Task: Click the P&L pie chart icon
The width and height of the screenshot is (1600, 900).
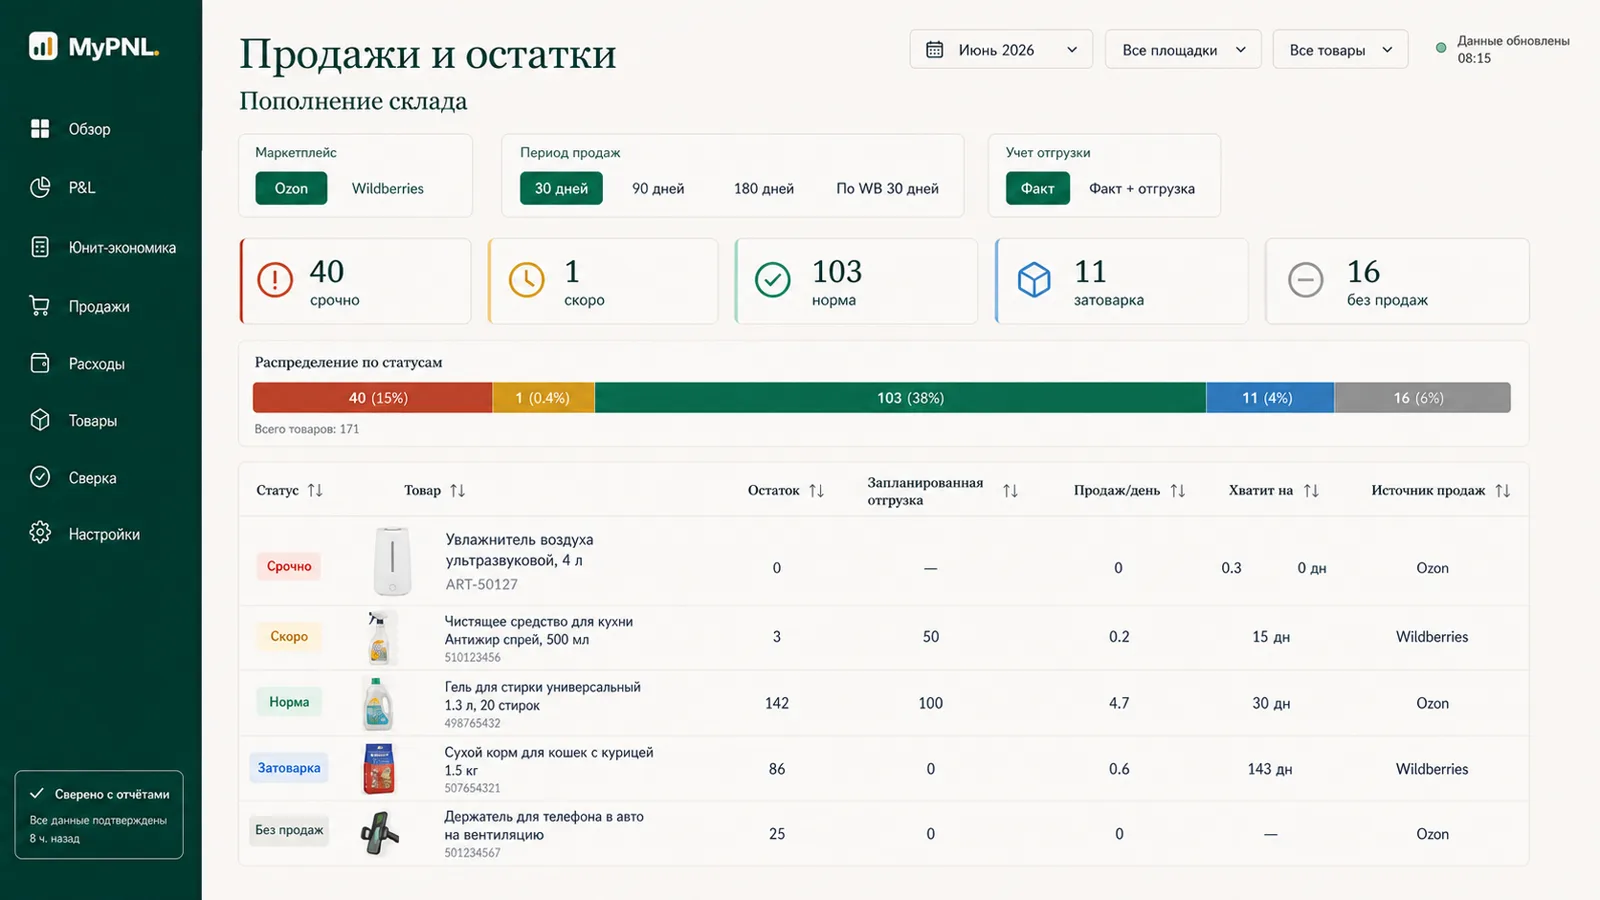Action: [40, 187]
